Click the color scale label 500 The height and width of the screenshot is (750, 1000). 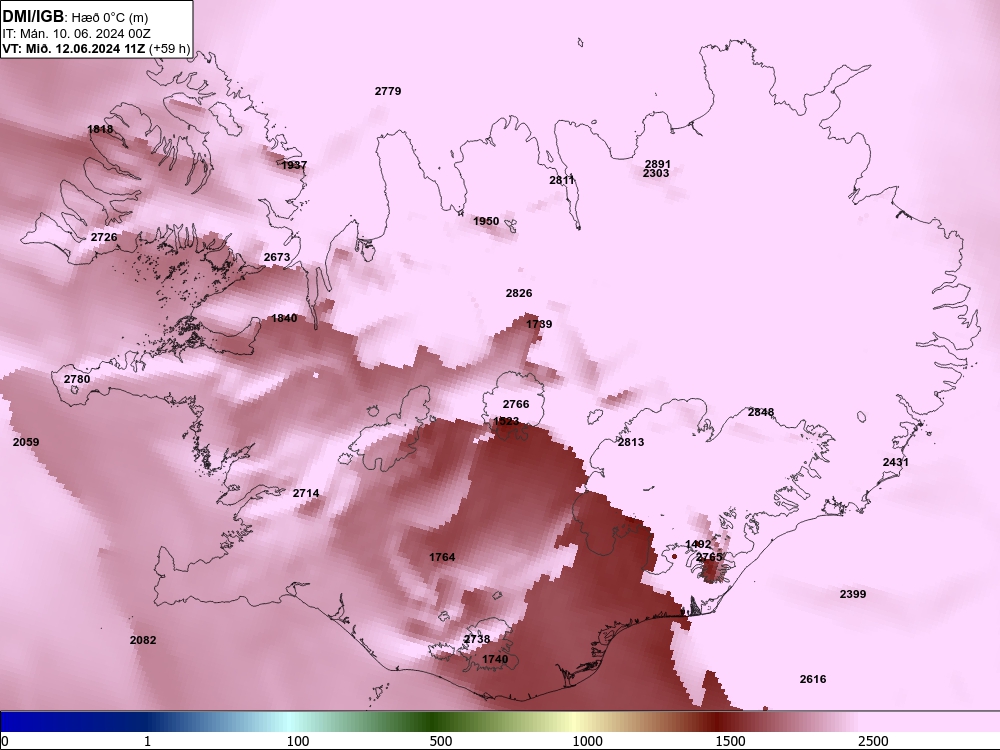click(441, 741)
